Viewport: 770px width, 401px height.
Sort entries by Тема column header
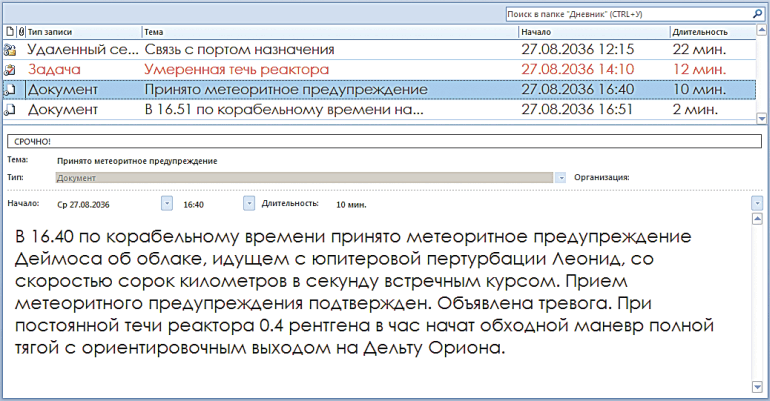pos(328,32)
